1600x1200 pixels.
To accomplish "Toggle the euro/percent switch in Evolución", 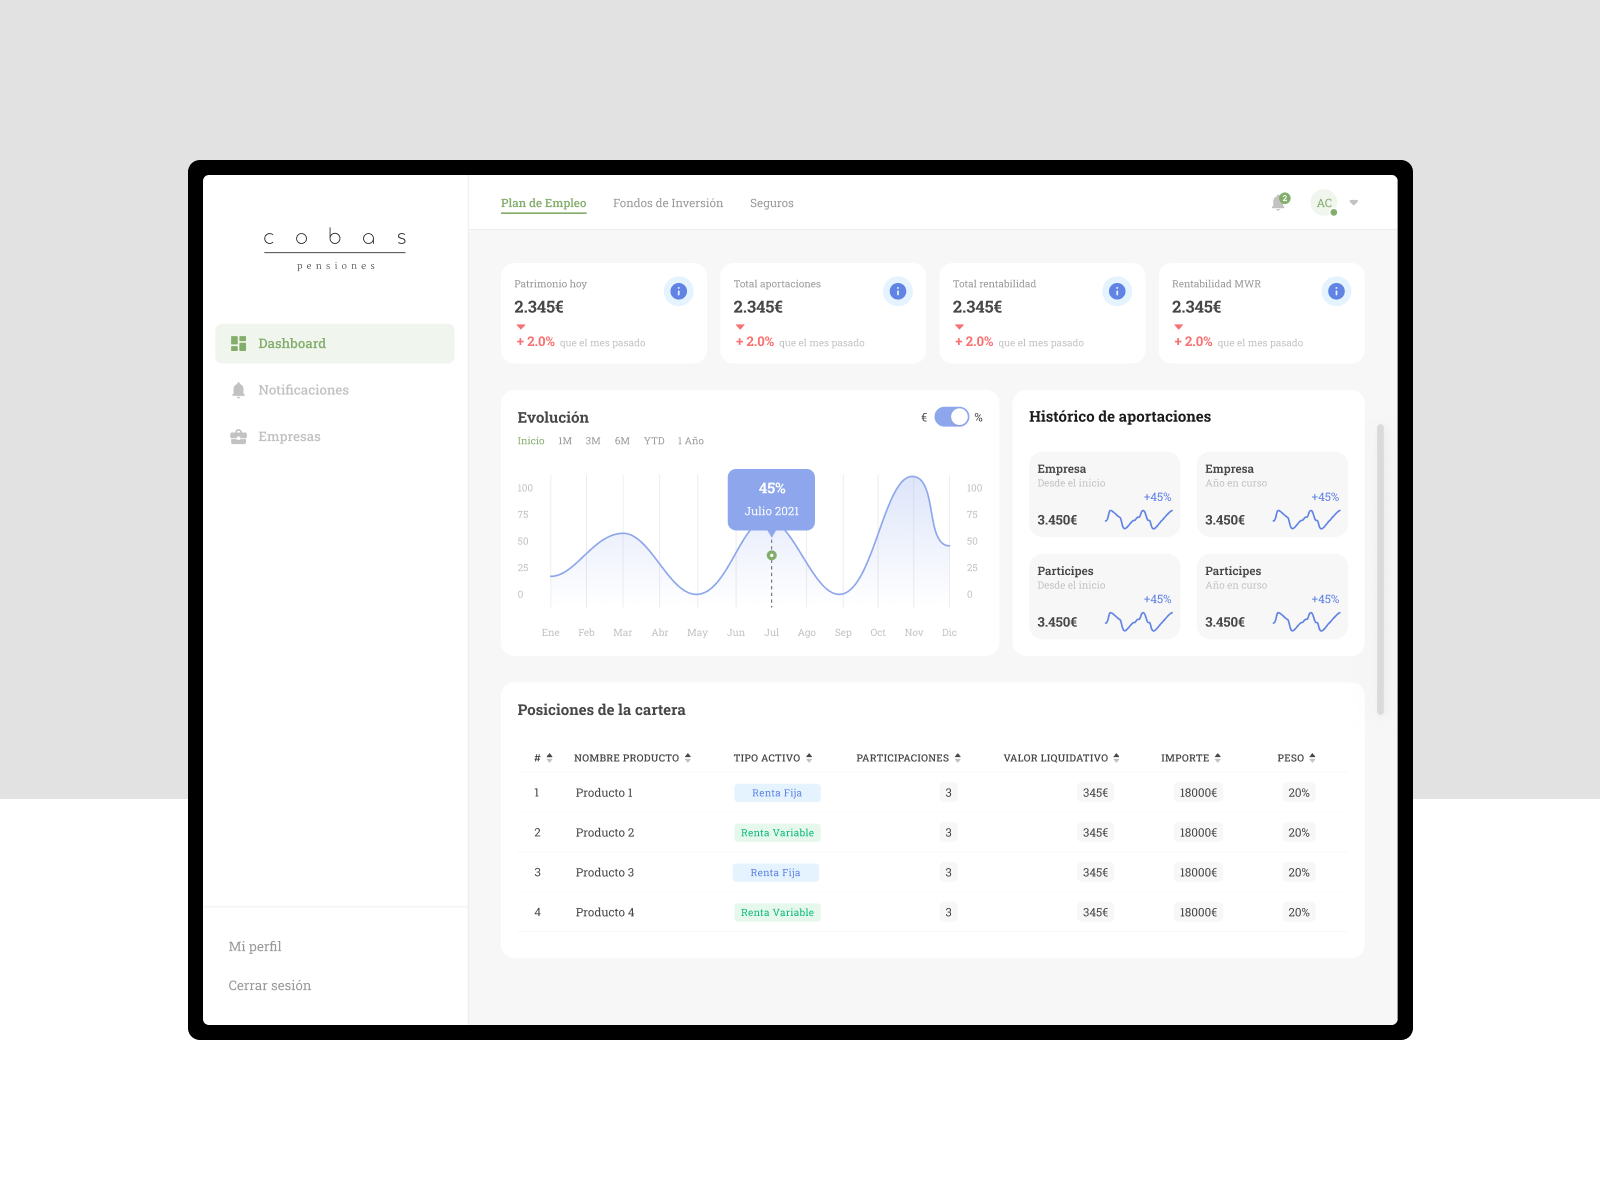I will (x=950, y=416).
